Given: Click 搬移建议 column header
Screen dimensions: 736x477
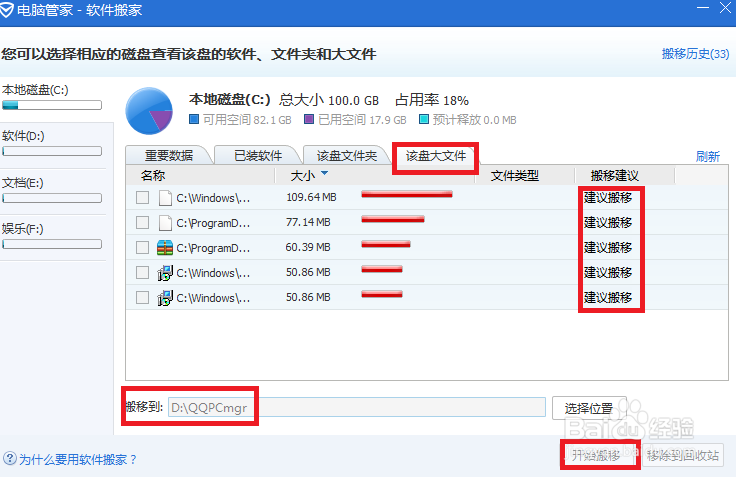Looking at the screenshot, I should 615,176.
